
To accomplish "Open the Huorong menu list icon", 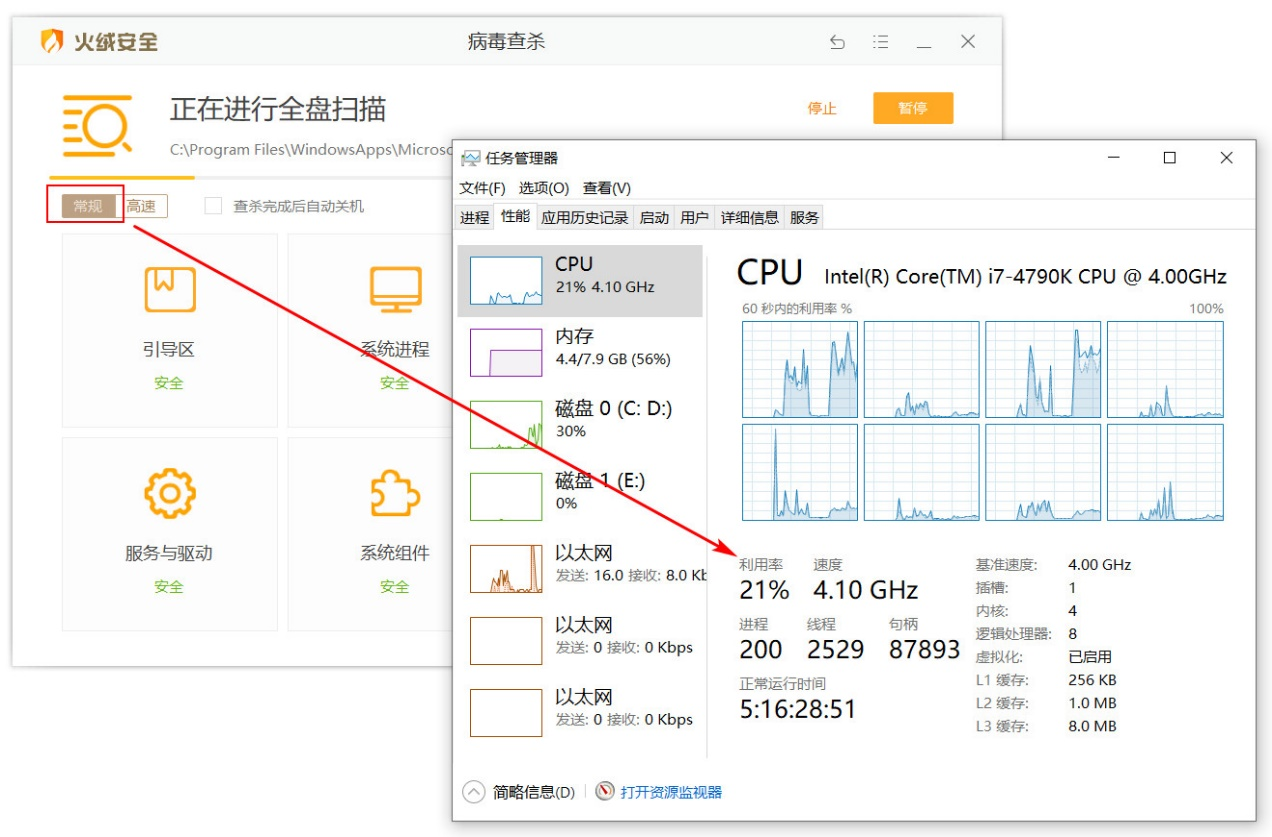I will click(881, 42).
